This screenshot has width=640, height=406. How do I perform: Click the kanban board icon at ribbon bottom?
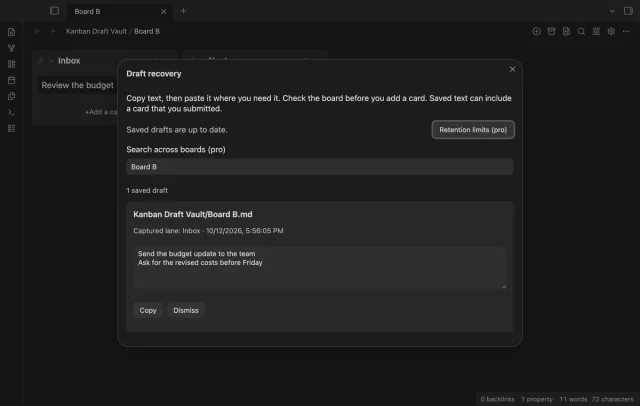pos(11,128)
